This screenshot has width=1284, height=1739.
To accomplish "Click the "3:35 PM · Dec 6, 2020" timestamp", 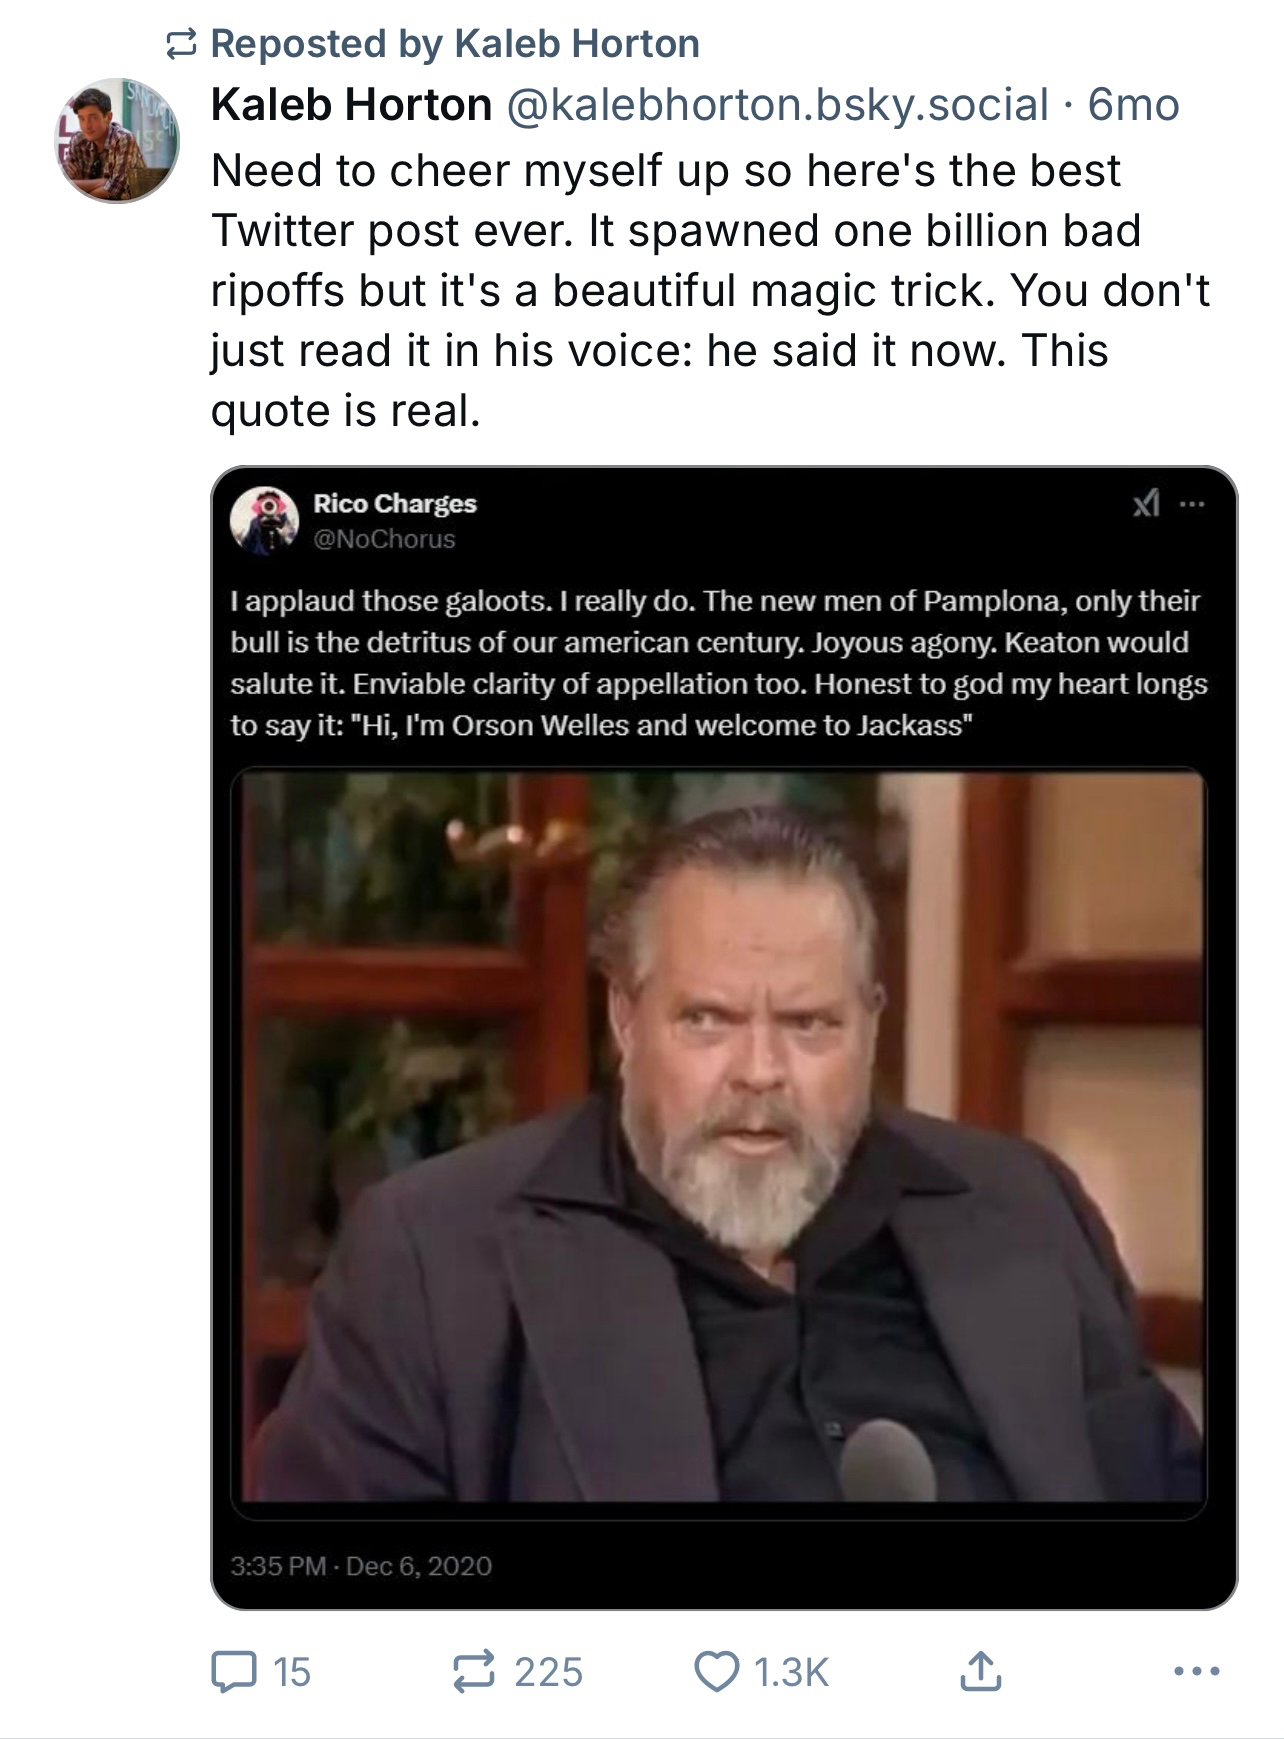I will 361,1565.
